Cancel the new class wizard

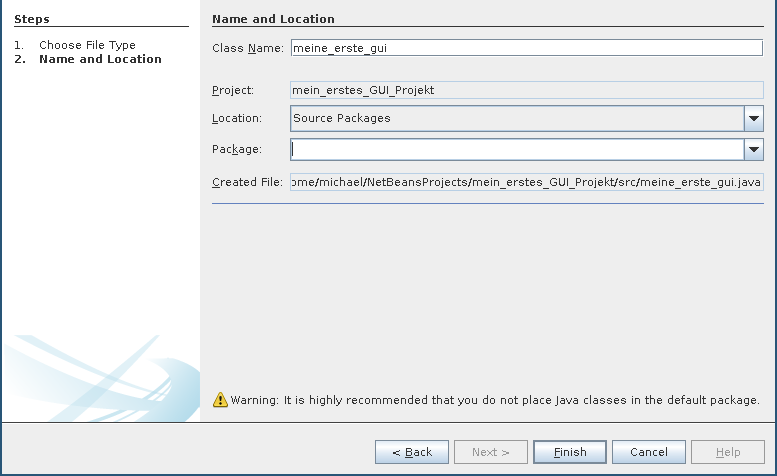648,452
